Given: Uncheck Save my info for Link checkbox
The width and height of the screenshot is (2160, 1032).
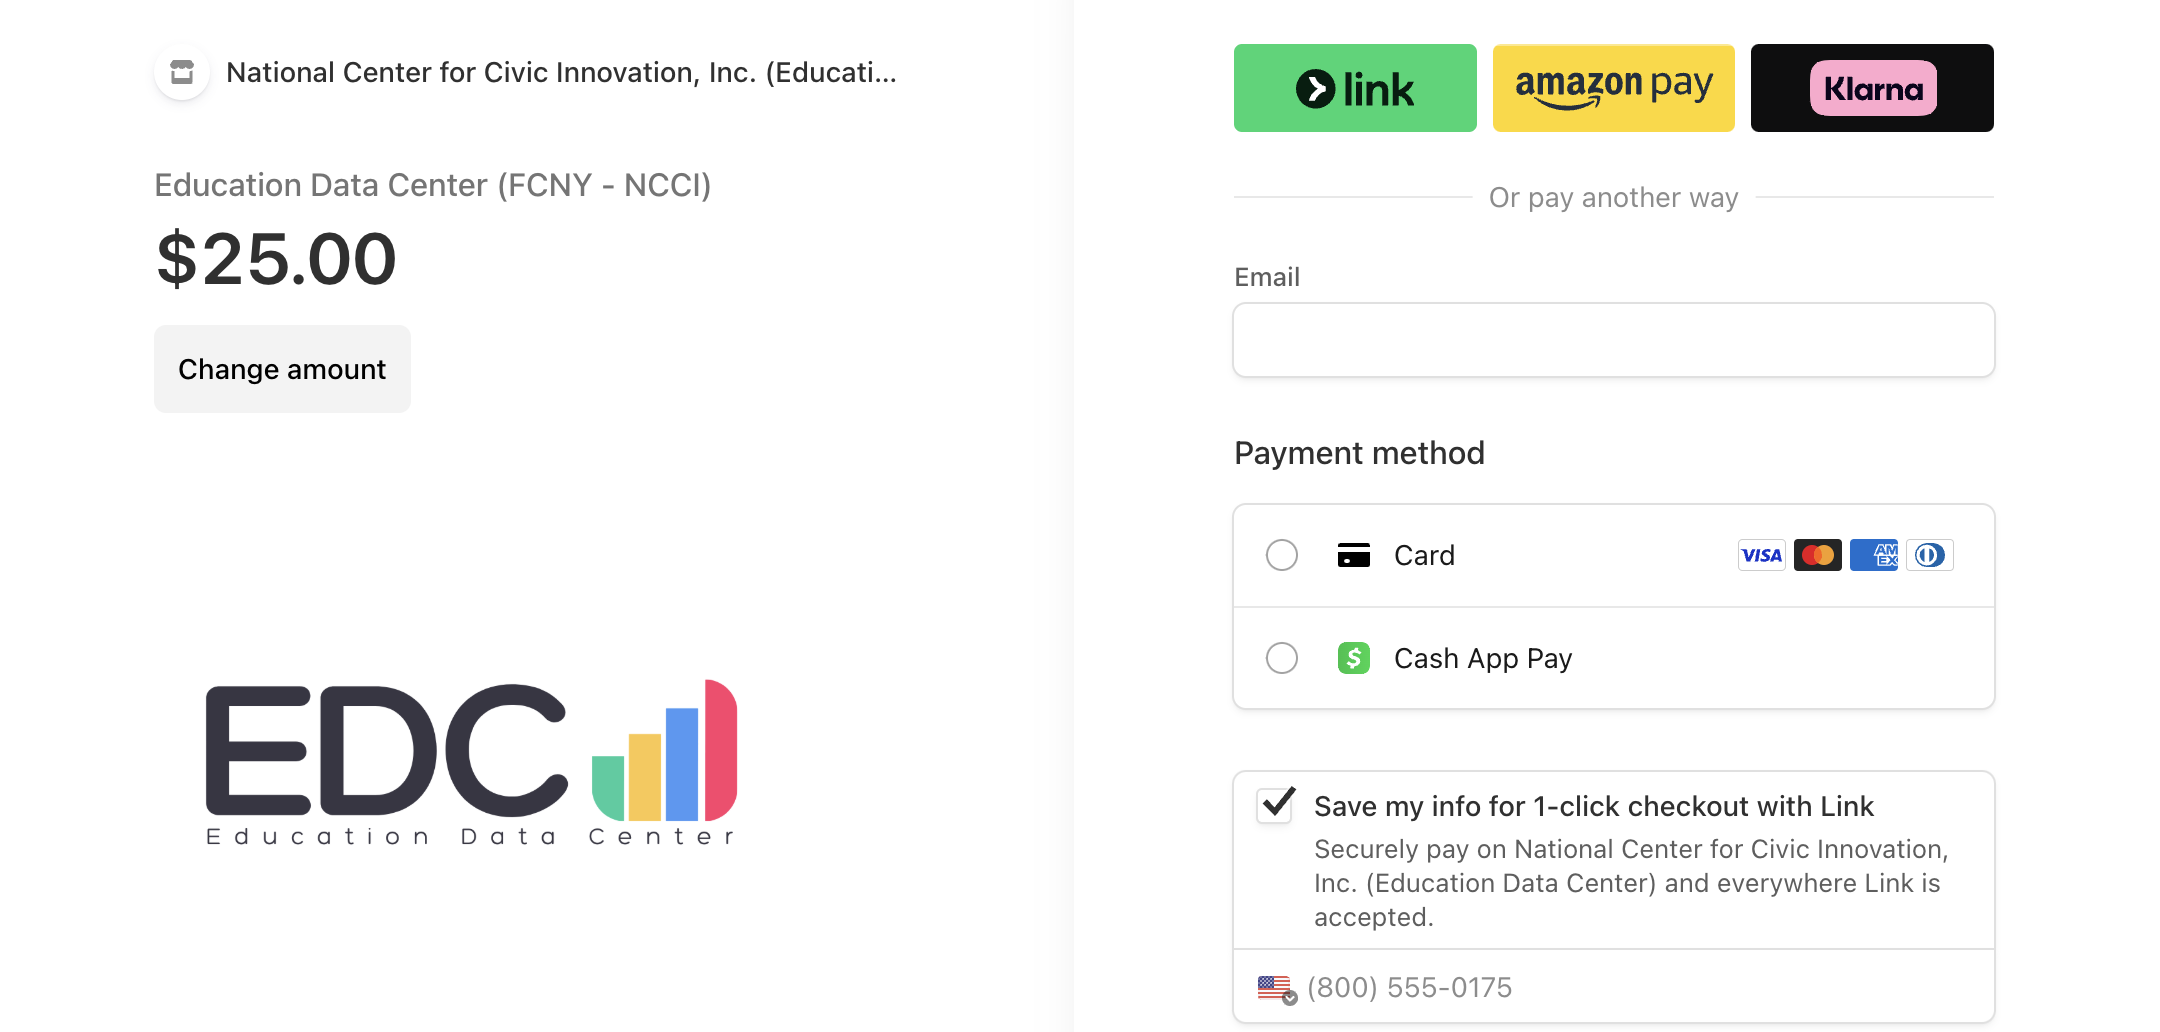Looking at the screenshot, I should (1276, 805).
